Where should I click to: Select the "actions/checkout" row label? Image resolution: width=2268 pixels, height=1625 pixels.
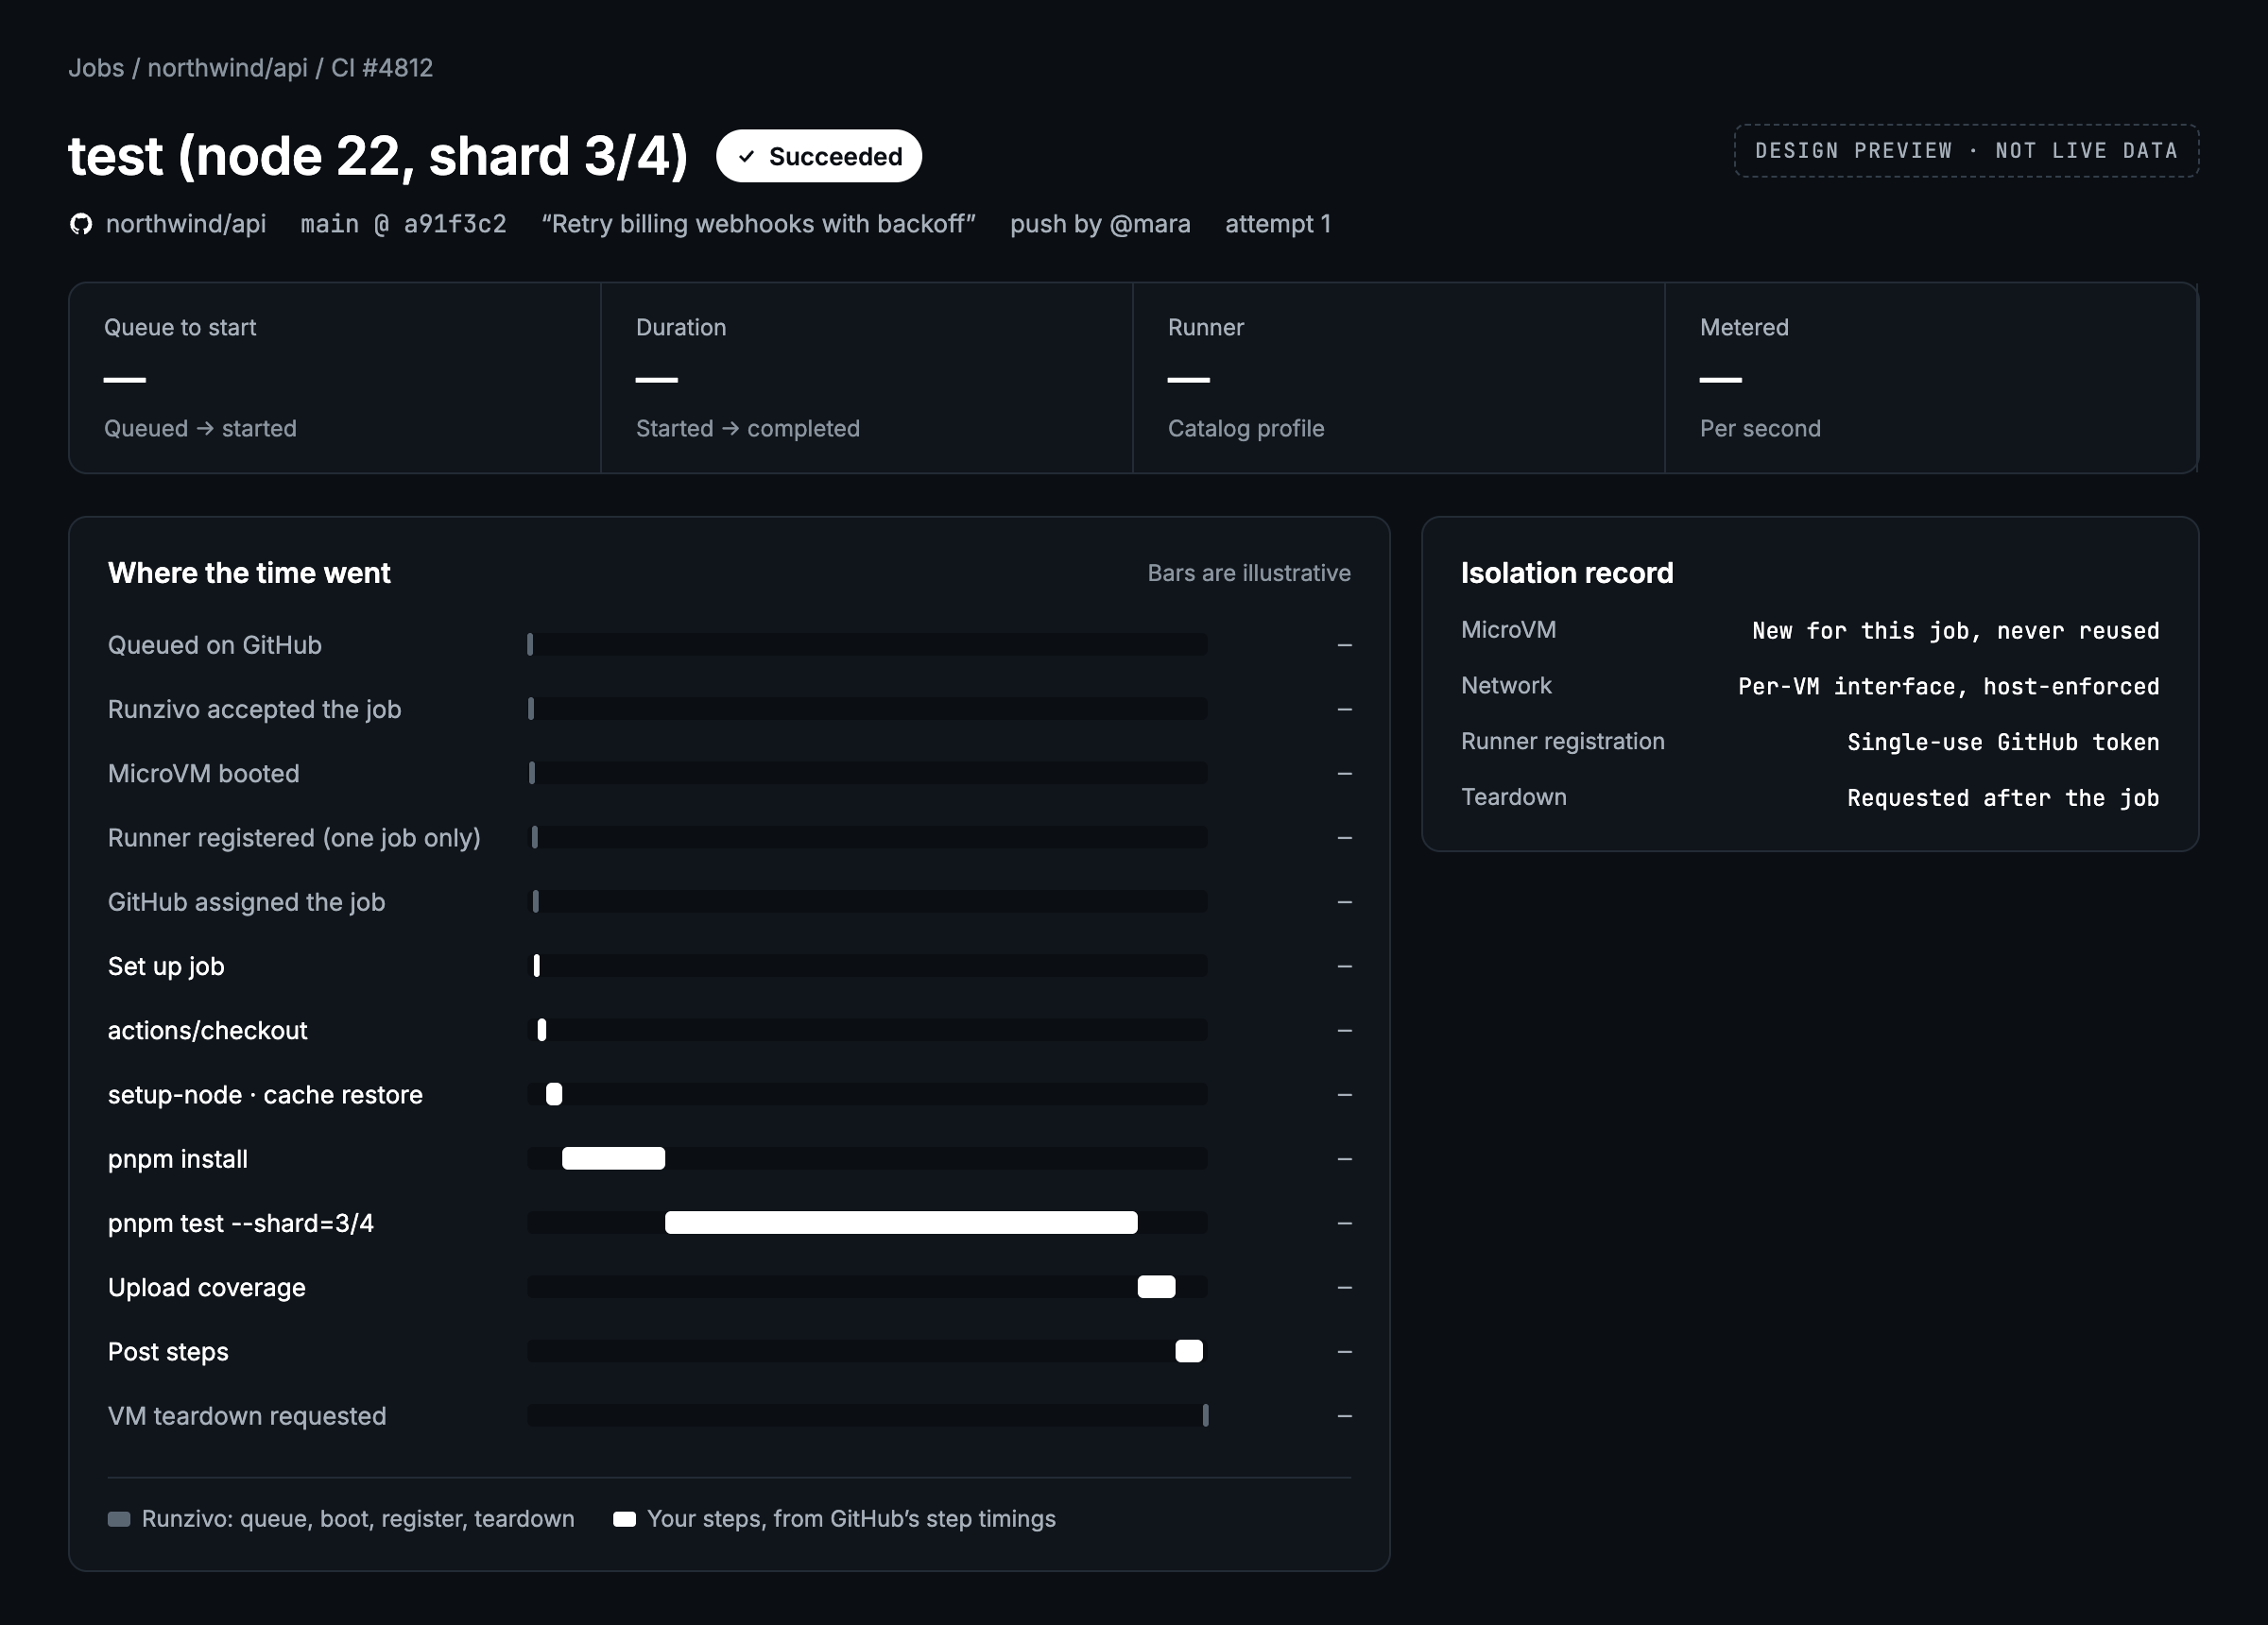[207, 1031]
